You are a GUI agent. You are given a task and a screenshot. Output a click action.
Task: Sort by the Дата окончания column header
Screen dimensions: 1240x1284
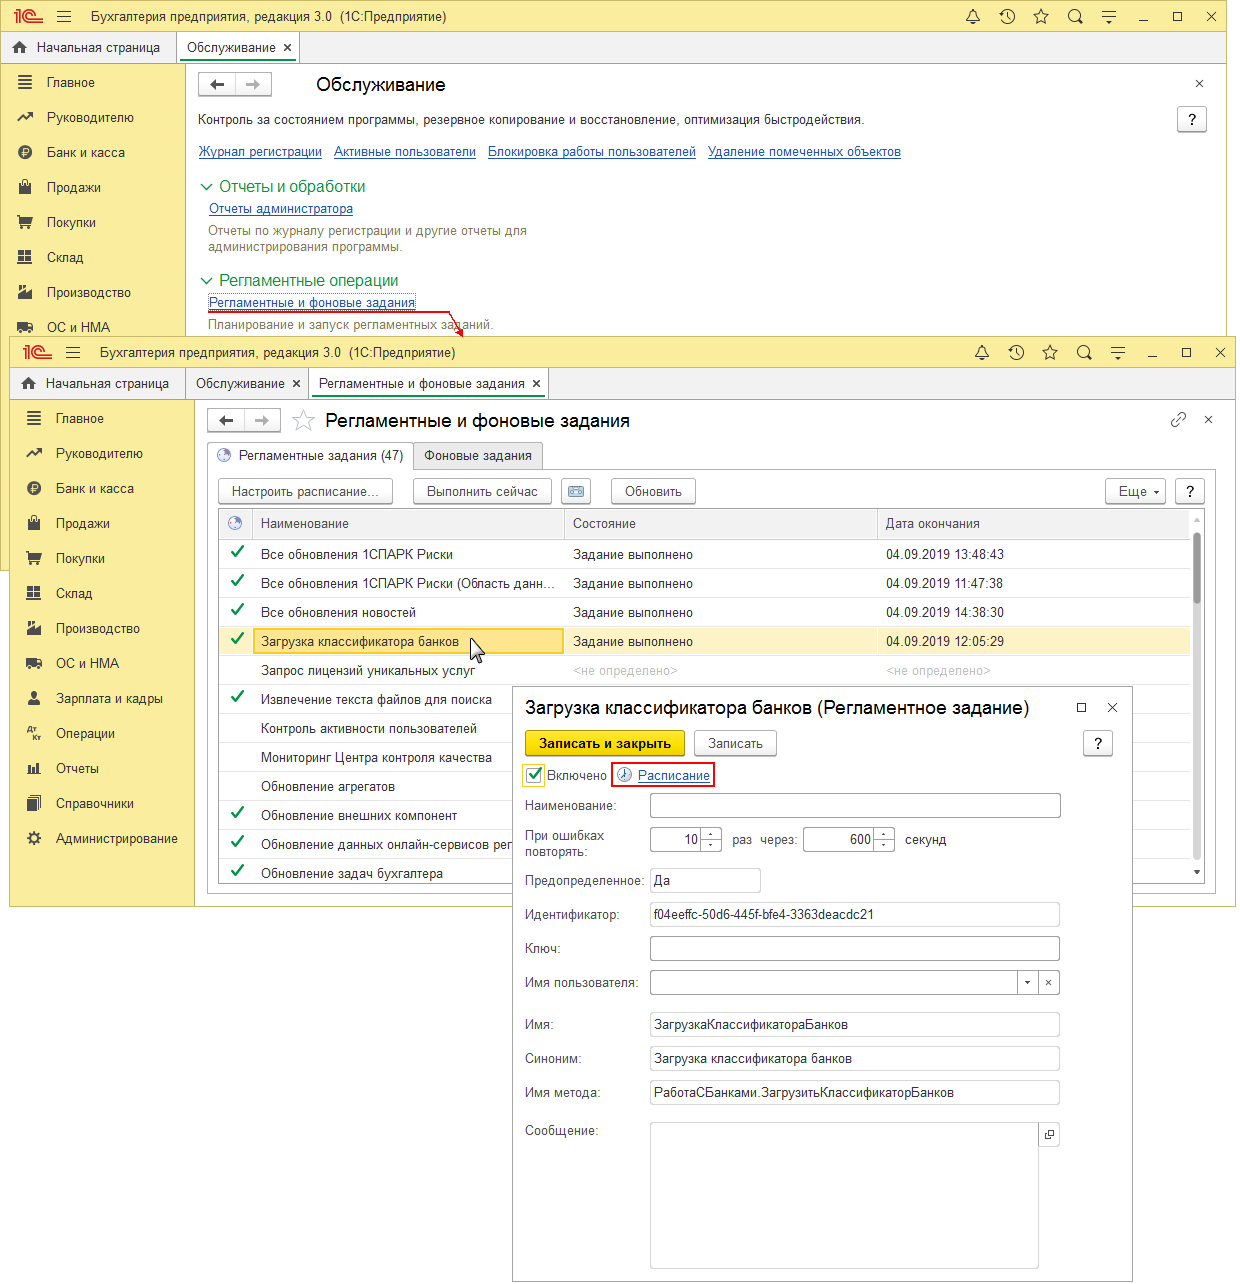[1033, 523]
